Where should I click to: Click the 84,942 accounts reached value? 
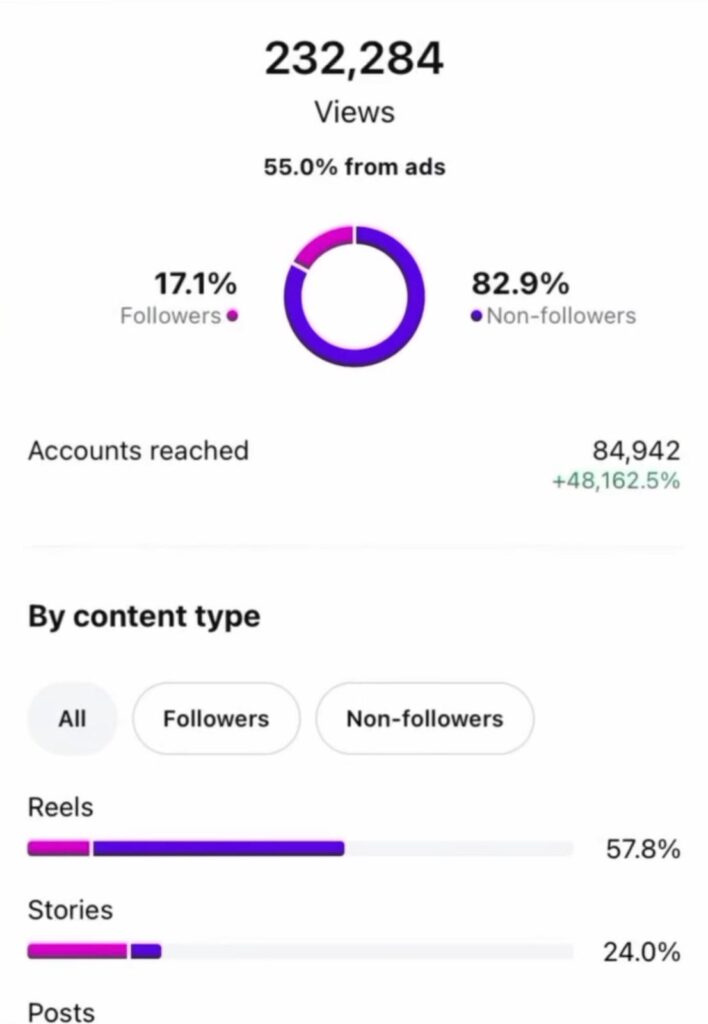[x=636, y=452]
